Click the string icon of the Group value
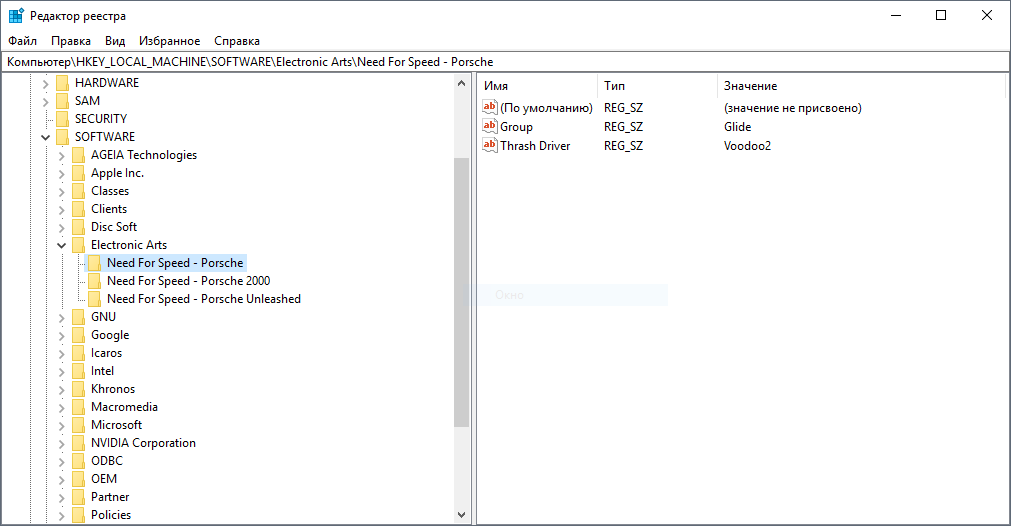Viewport: 1011px width, 526px height. 490,126
